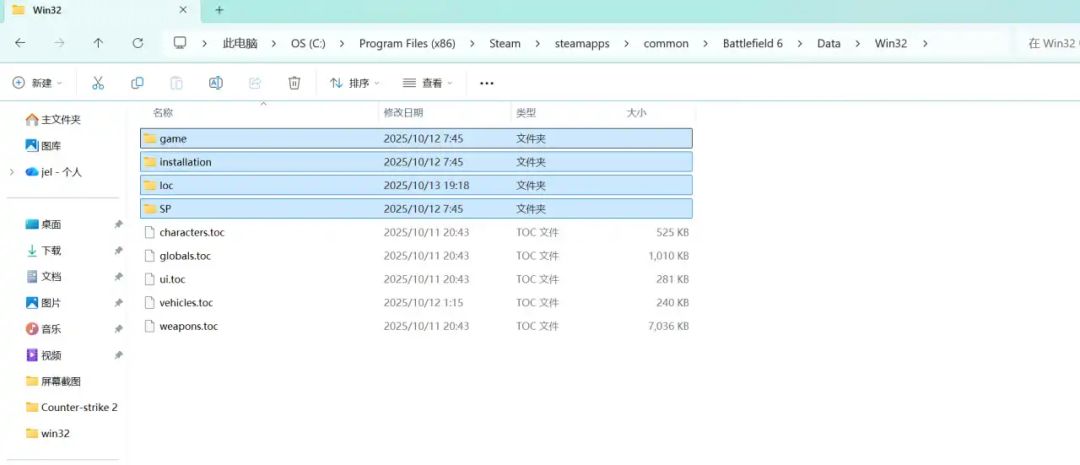Open 桌面 (Desktop) quick access
1080x465 pixels.
point(43,225)
